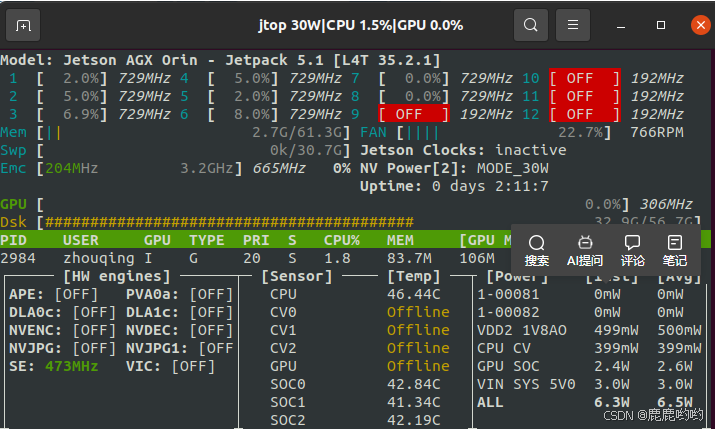Click the GPU 306MHz frequency value
The image size is (715, 429).
[666, 205]
